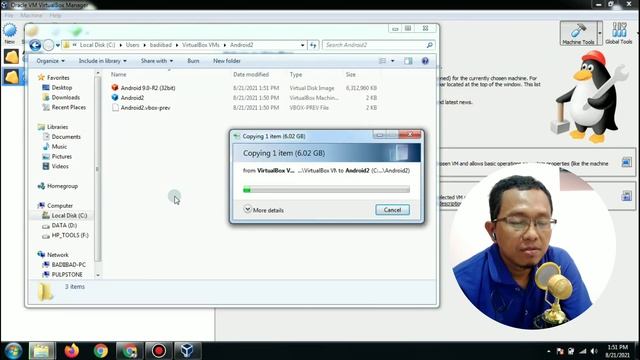Cancel the file copy operation

pyautogui.click(x=392, y=210)
